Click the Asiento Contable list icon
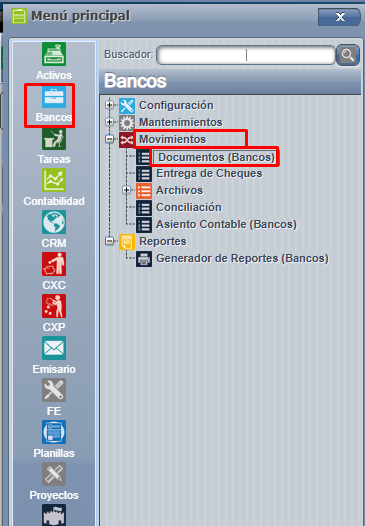 click(144, 225)
